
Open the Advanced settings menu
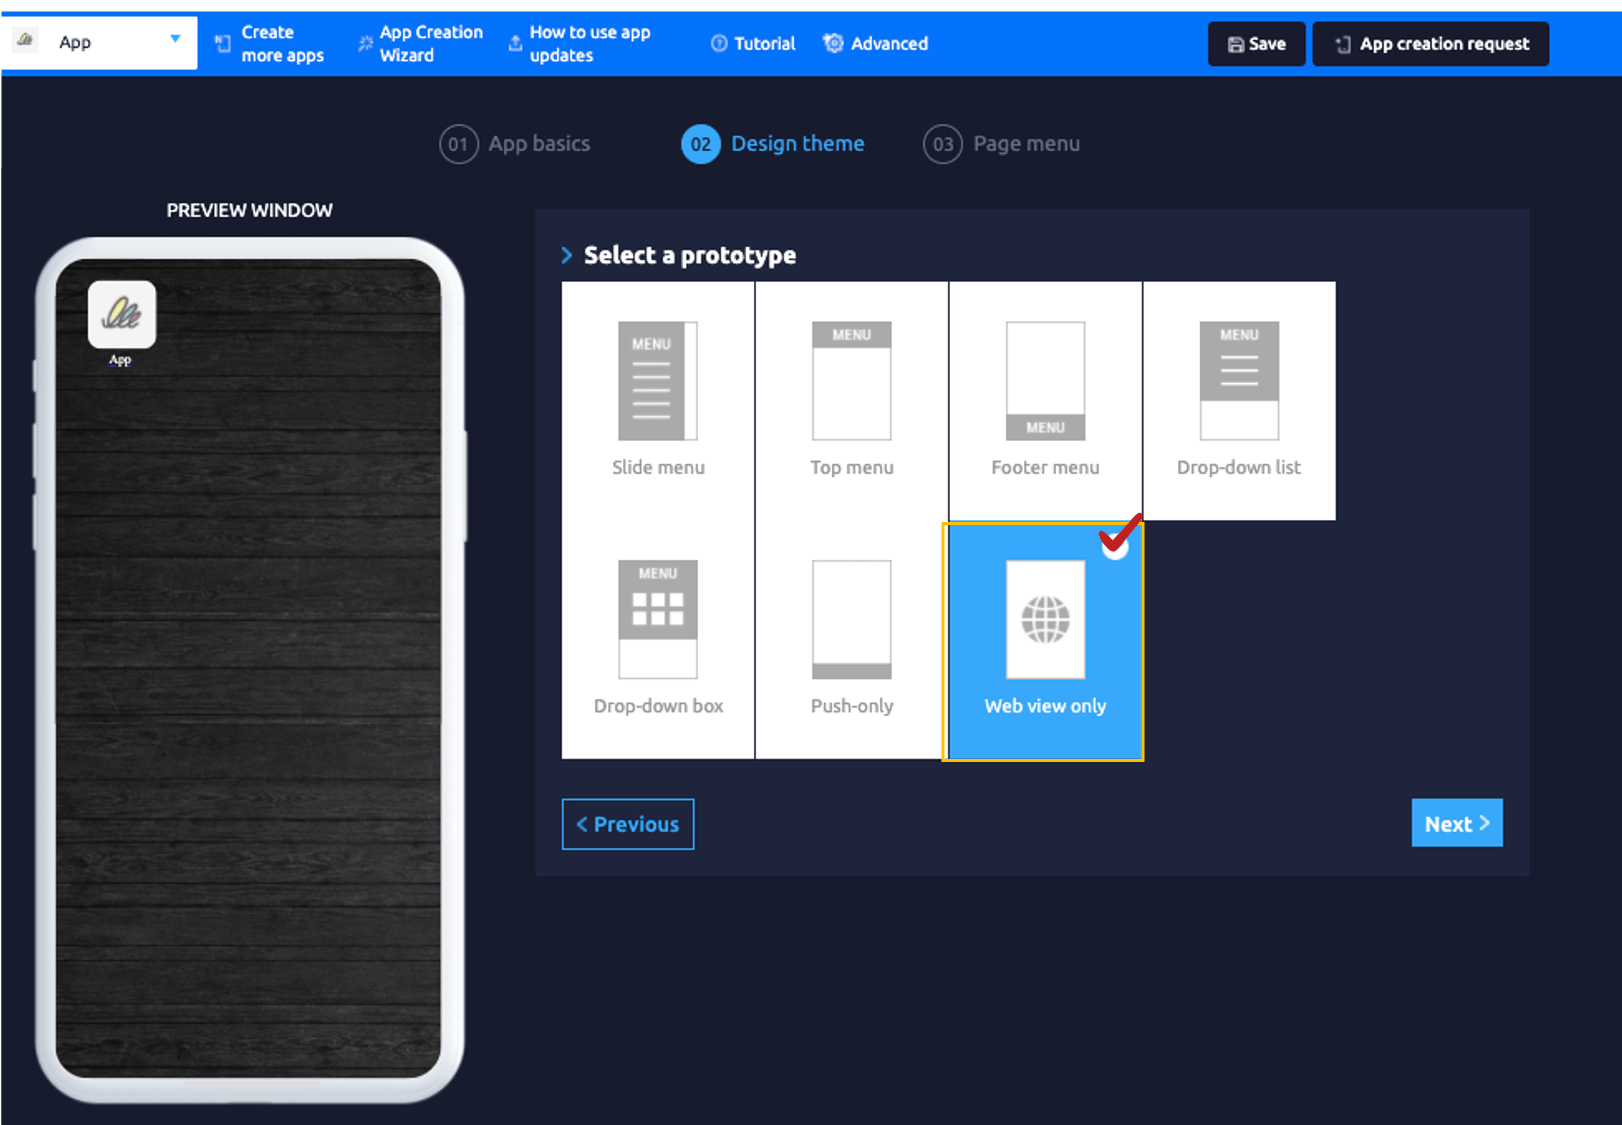point(876,44)
